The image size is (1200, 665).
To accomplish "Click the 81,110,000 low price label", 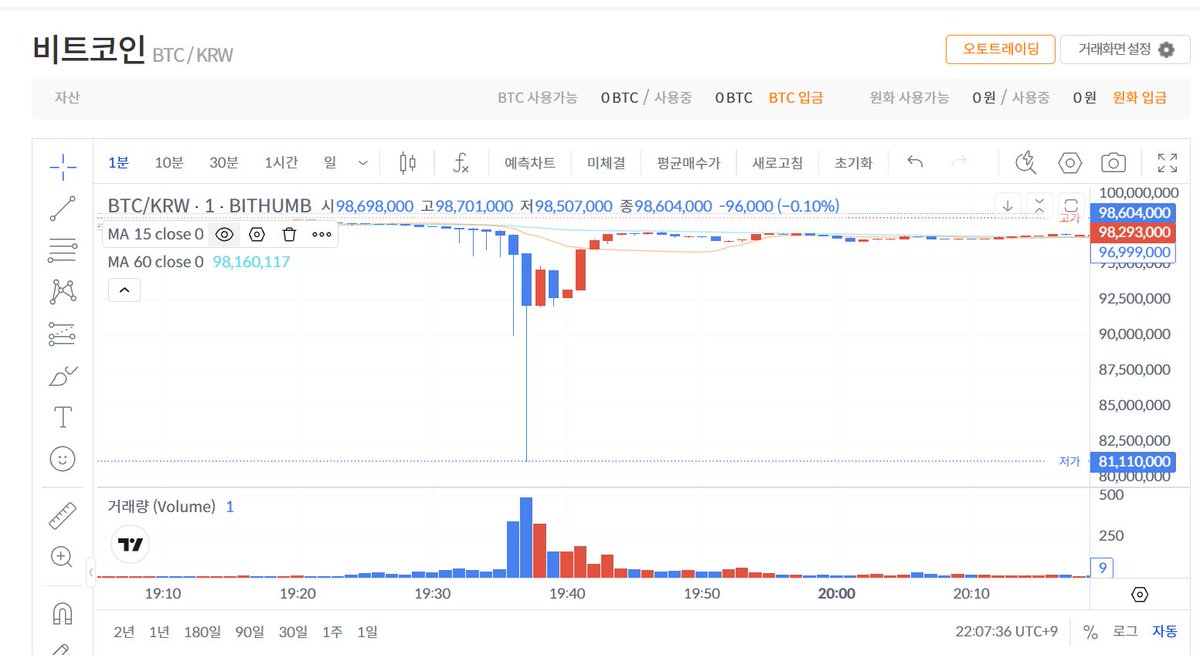I will point(1134,461).
